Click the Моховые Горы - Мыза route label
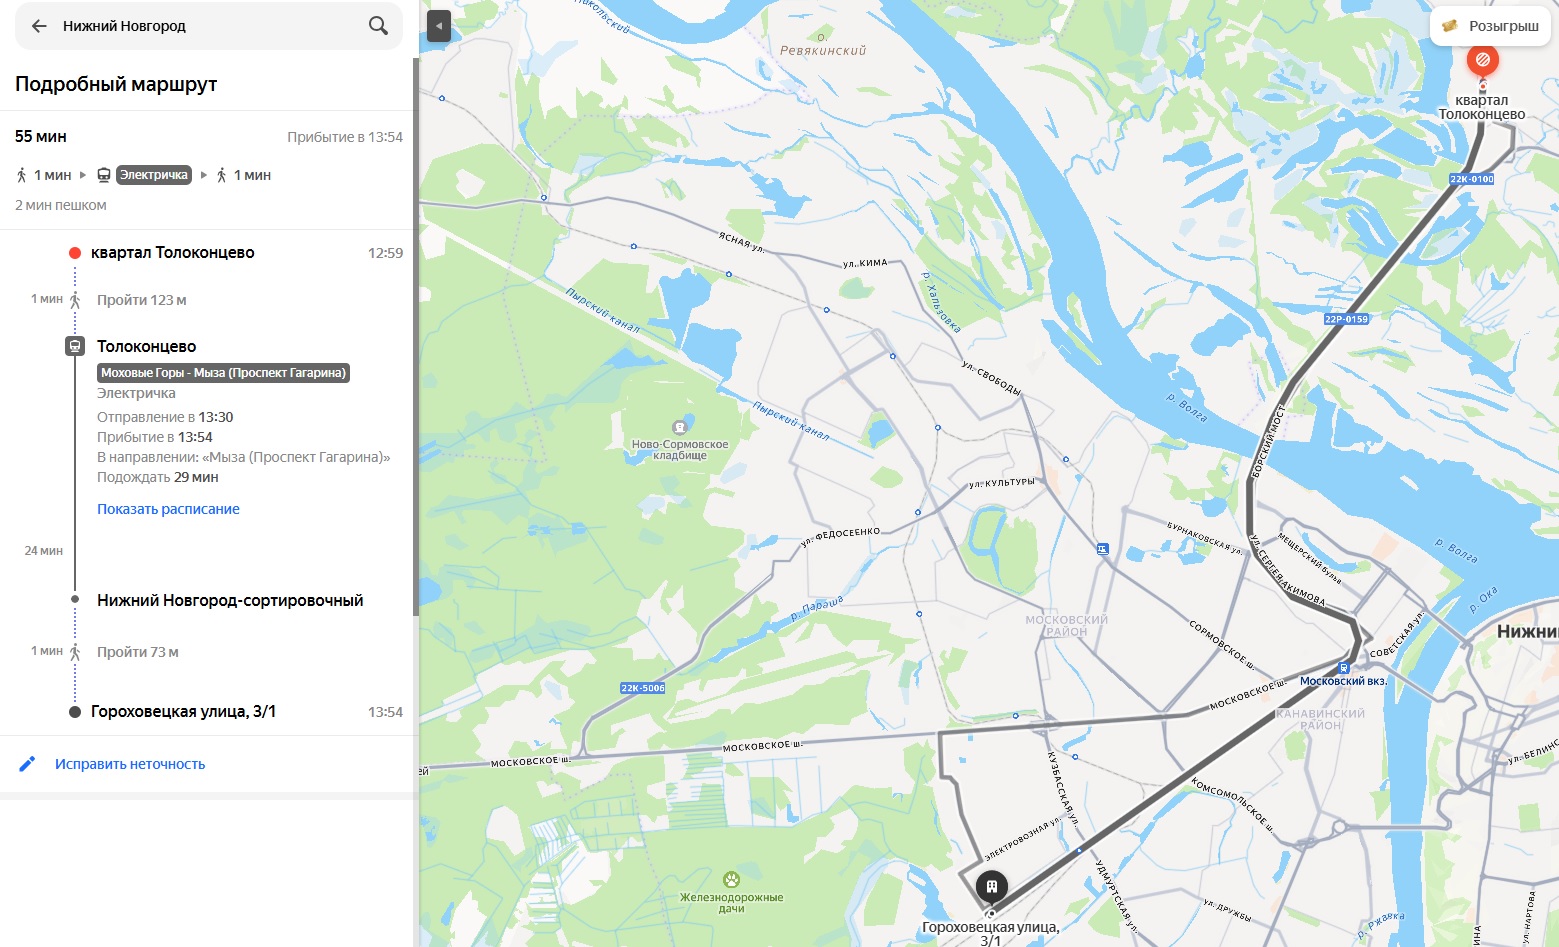Viewport: 1559px width, 947px height. click(x=223, y=373)
